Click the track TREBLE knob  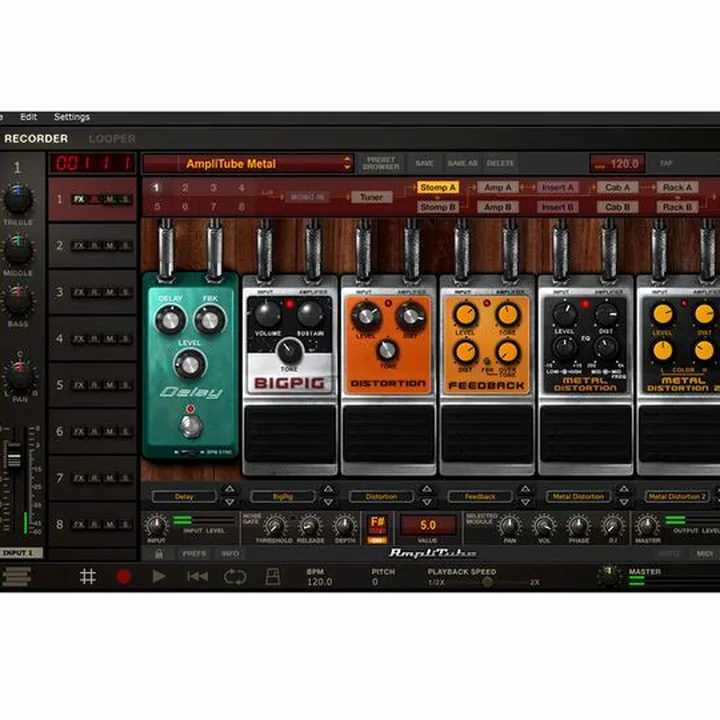coord(18,199)
